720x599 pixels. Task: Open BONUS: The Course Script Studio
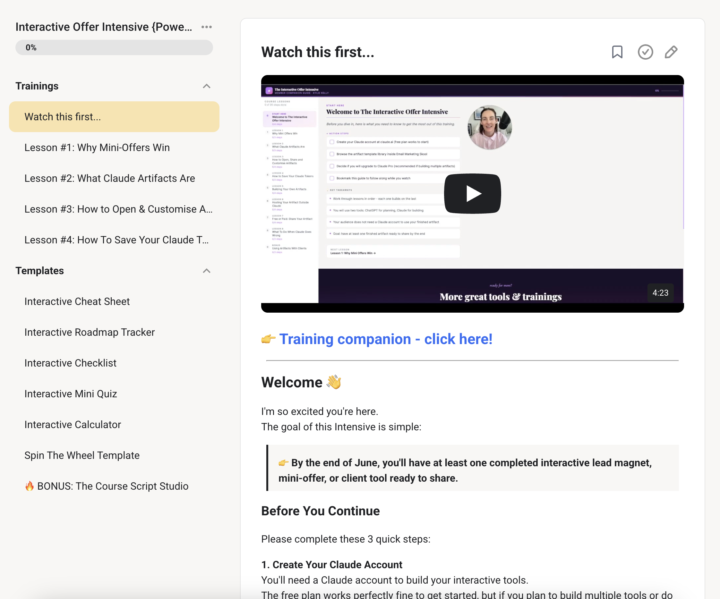click(114, 486)
